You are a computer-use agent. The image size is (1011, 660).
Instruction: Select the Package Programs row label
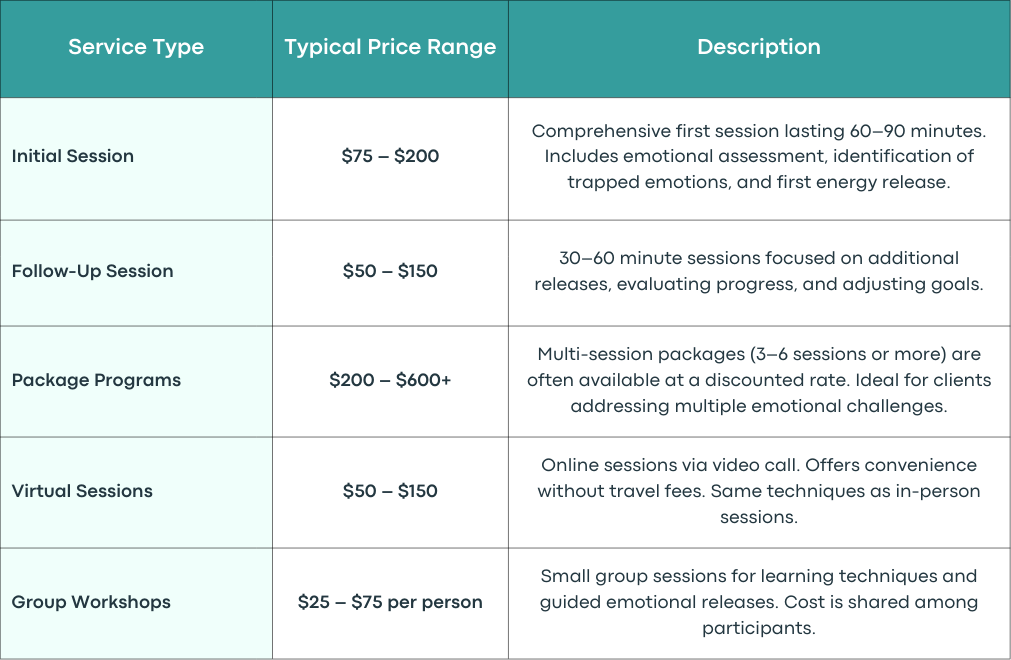point(96,380)
